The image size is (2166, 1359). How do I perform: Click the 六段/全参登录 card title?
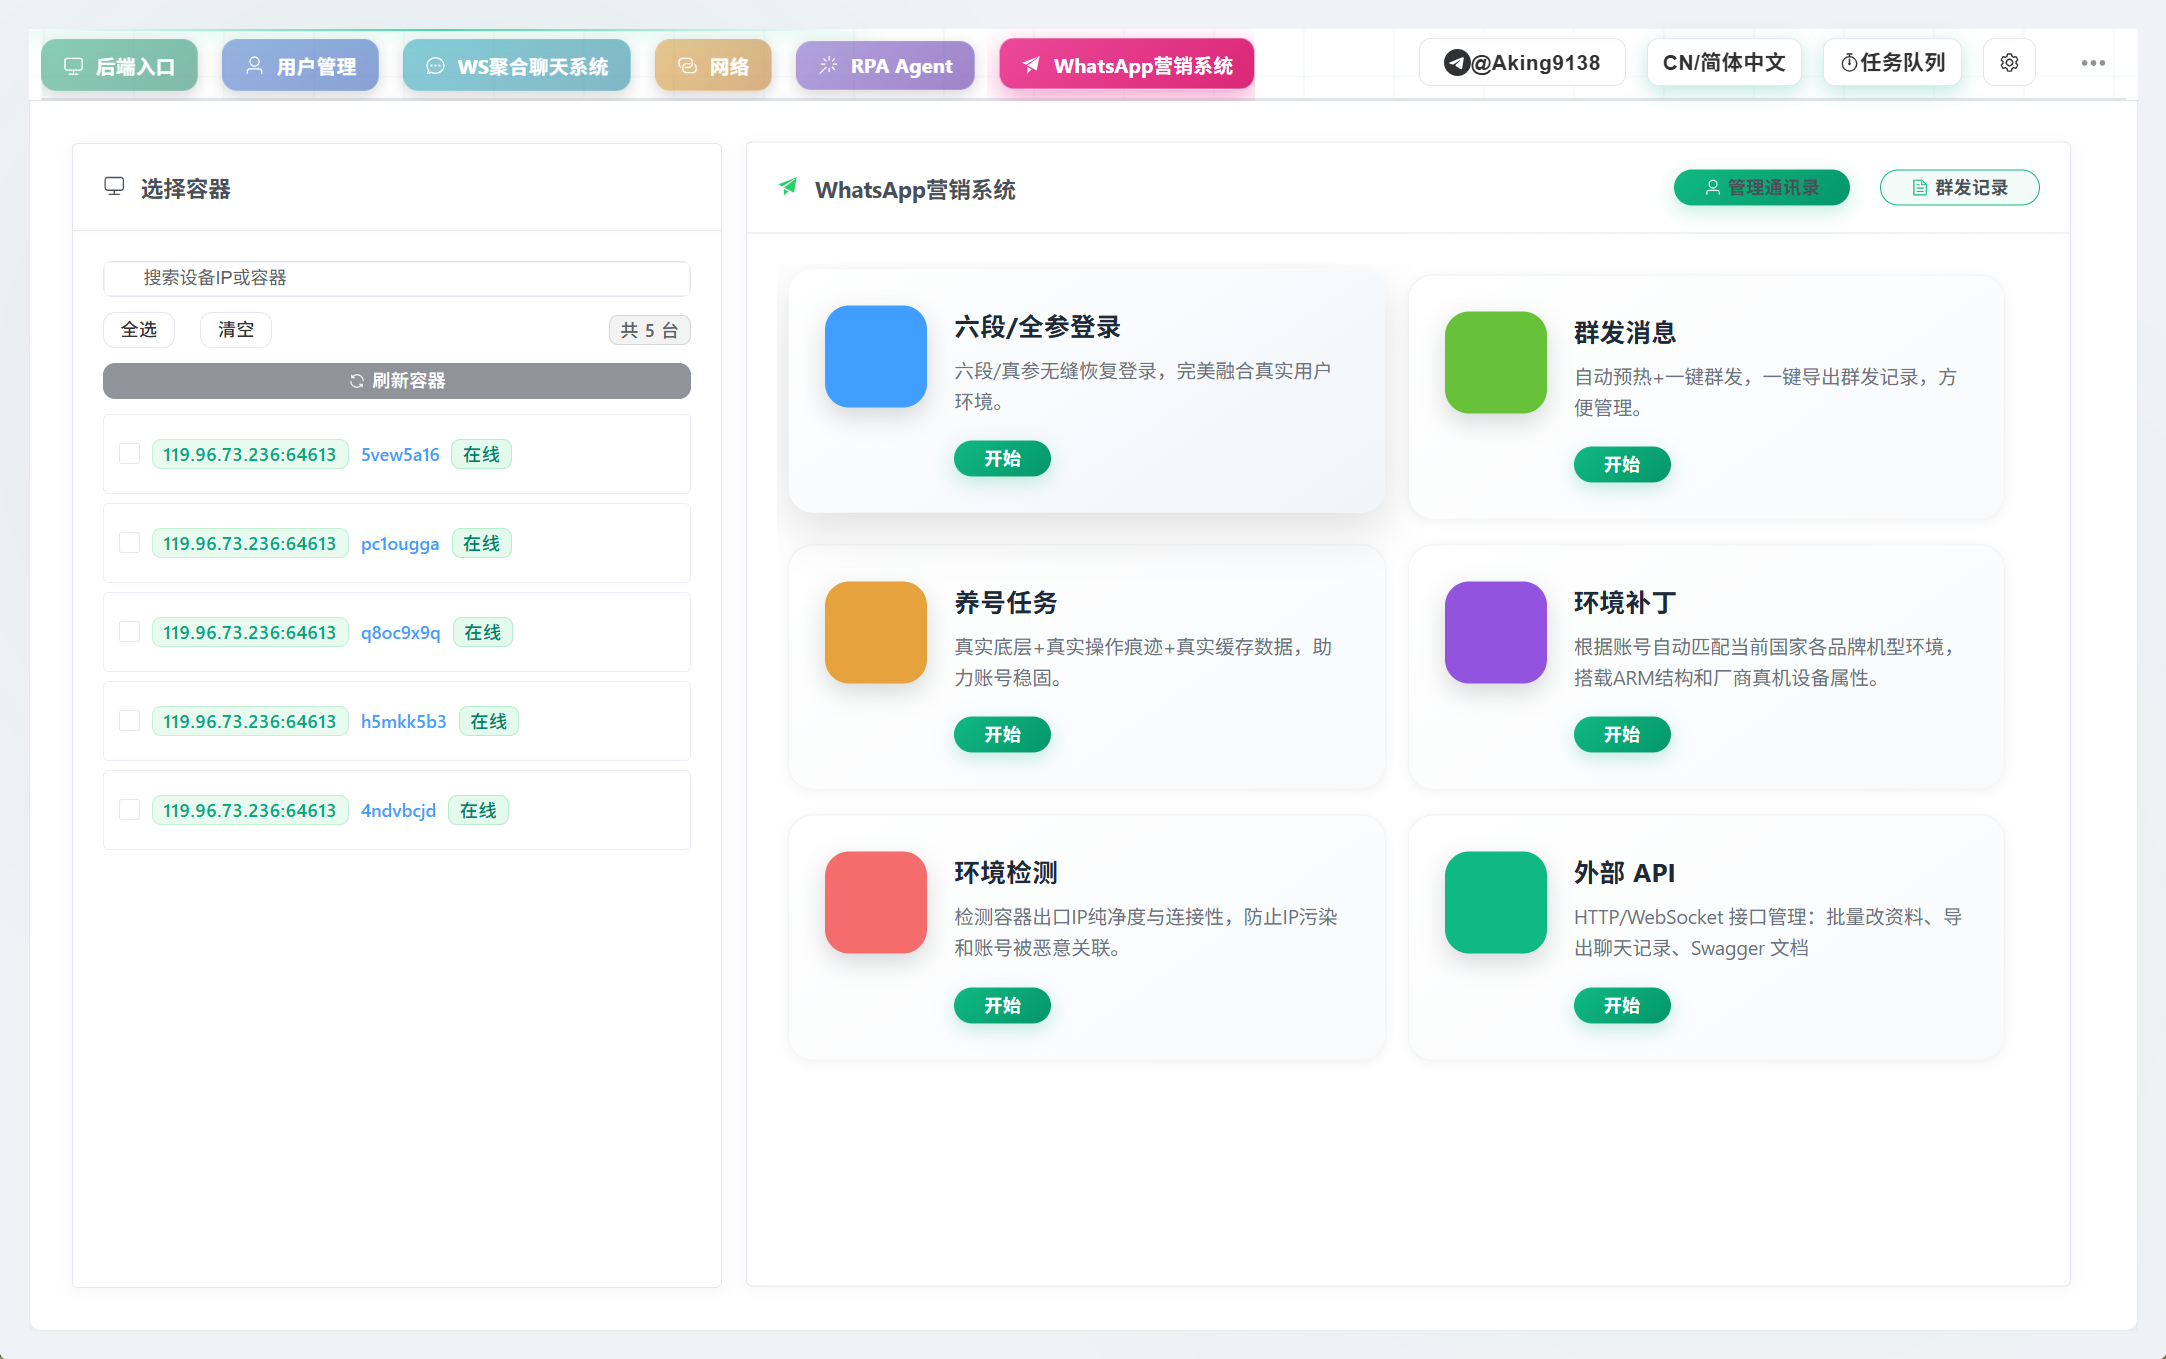[1038, 327]
